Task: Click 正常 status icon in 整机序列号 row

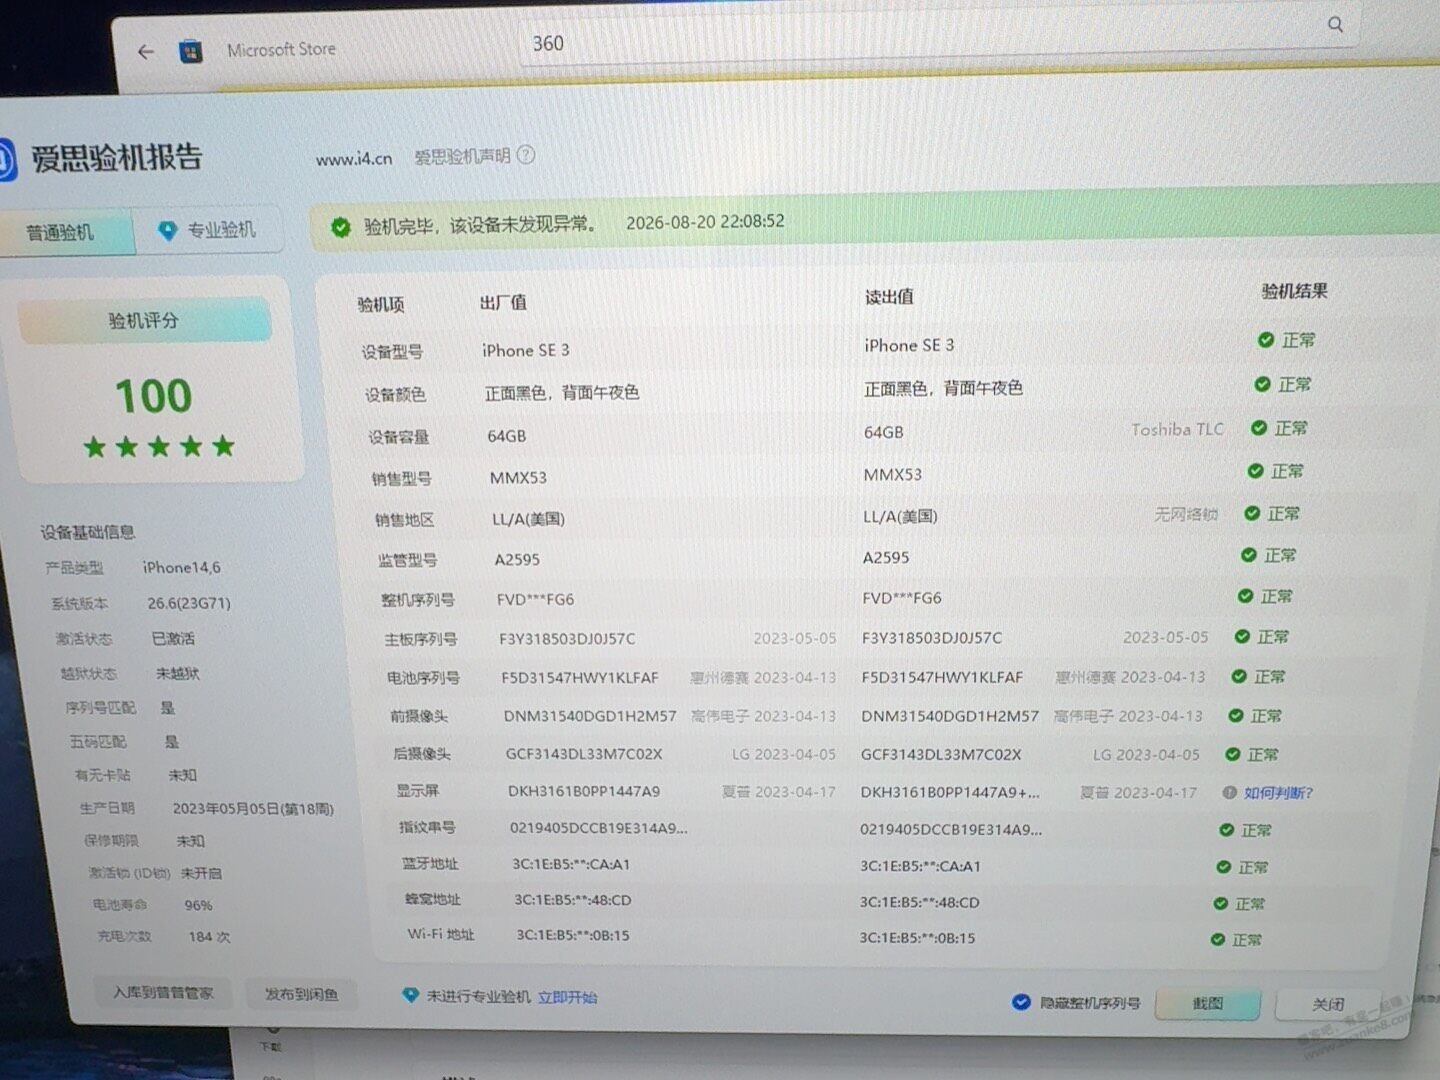Action: tap(1245, 596)
